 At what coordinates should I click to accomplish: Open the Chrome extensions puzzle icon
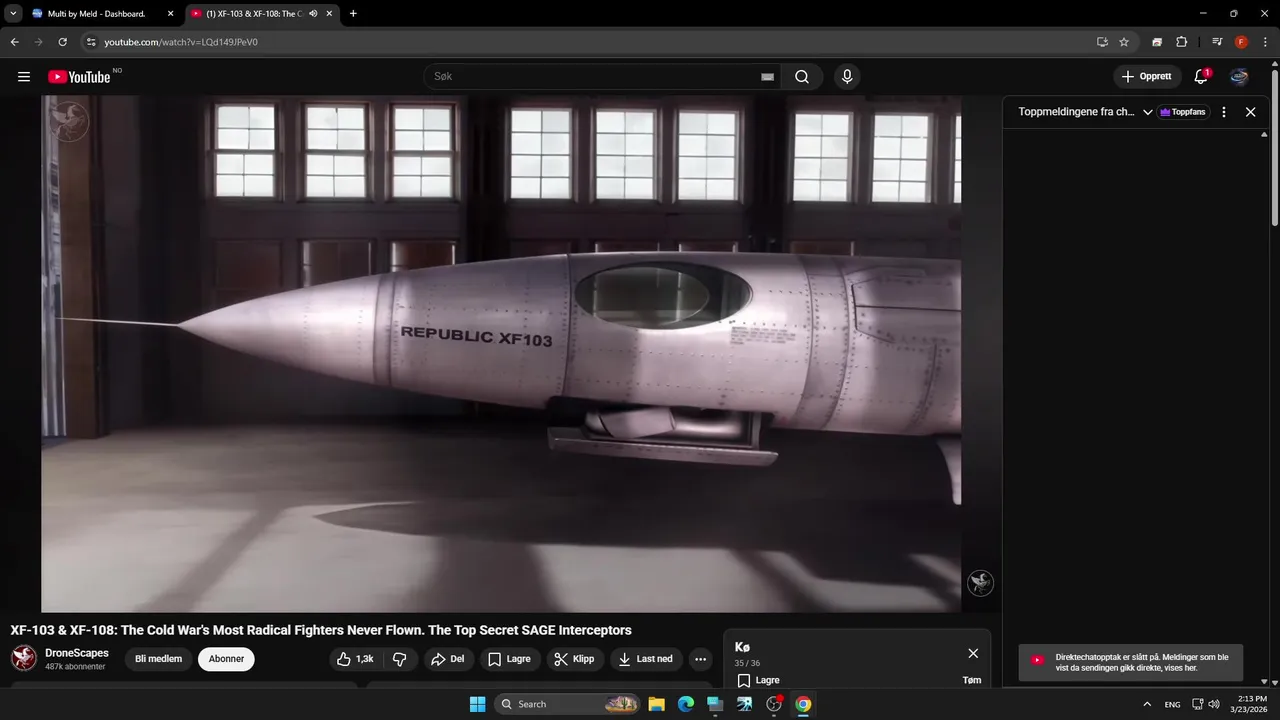click(x=1181, y=42)
